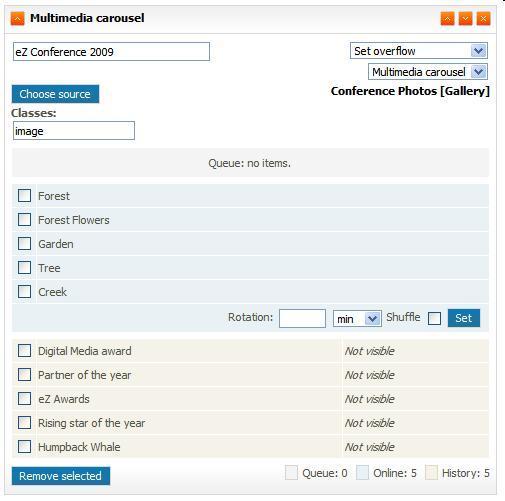505x501 pixels.
Task: Open the Set overflow dropdown
Action: click(x=419, y=51)
